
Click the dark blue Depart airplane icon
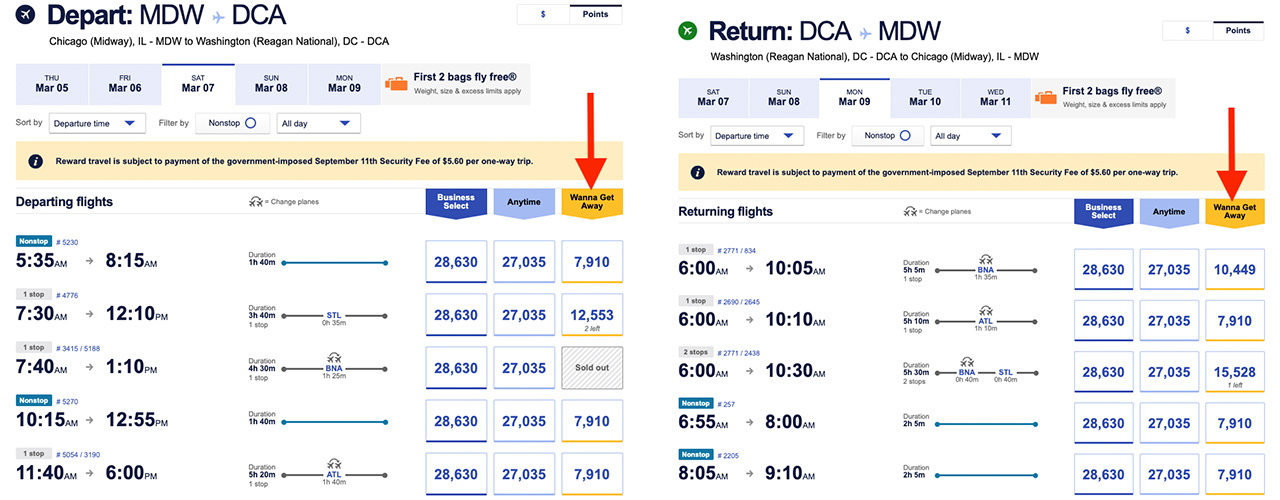coord(26,15)
